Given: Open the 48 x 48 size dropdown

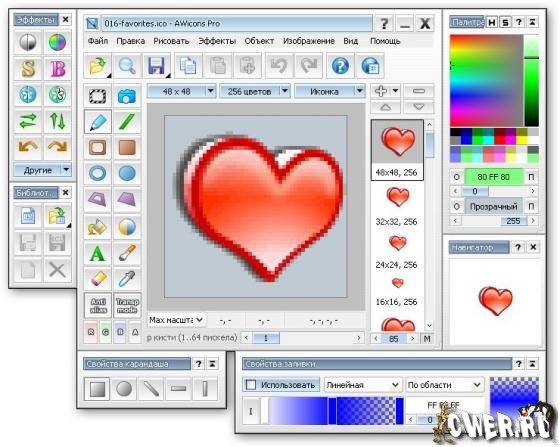Looking at the screenshot, I should click(182, 91).
